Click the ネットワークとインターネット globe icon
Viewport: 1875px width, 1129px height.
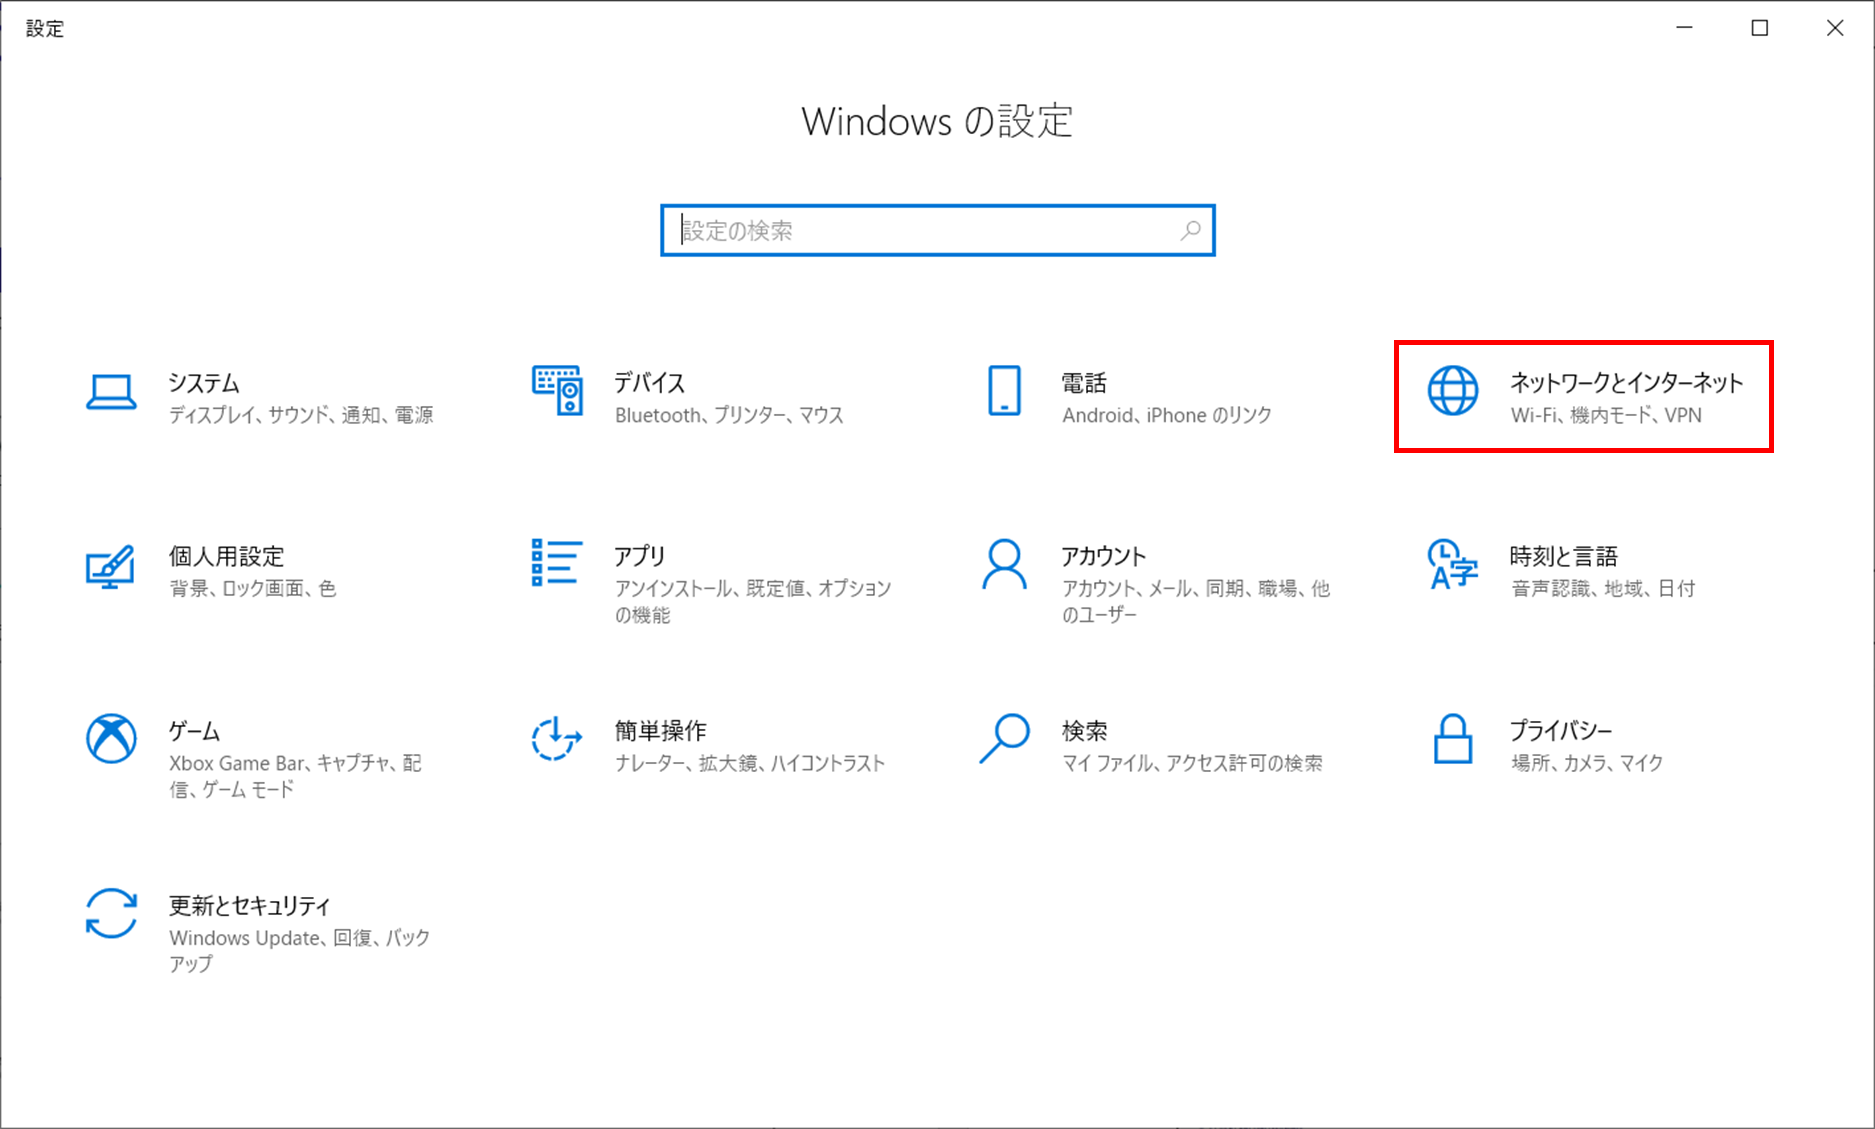point(1452,391)
